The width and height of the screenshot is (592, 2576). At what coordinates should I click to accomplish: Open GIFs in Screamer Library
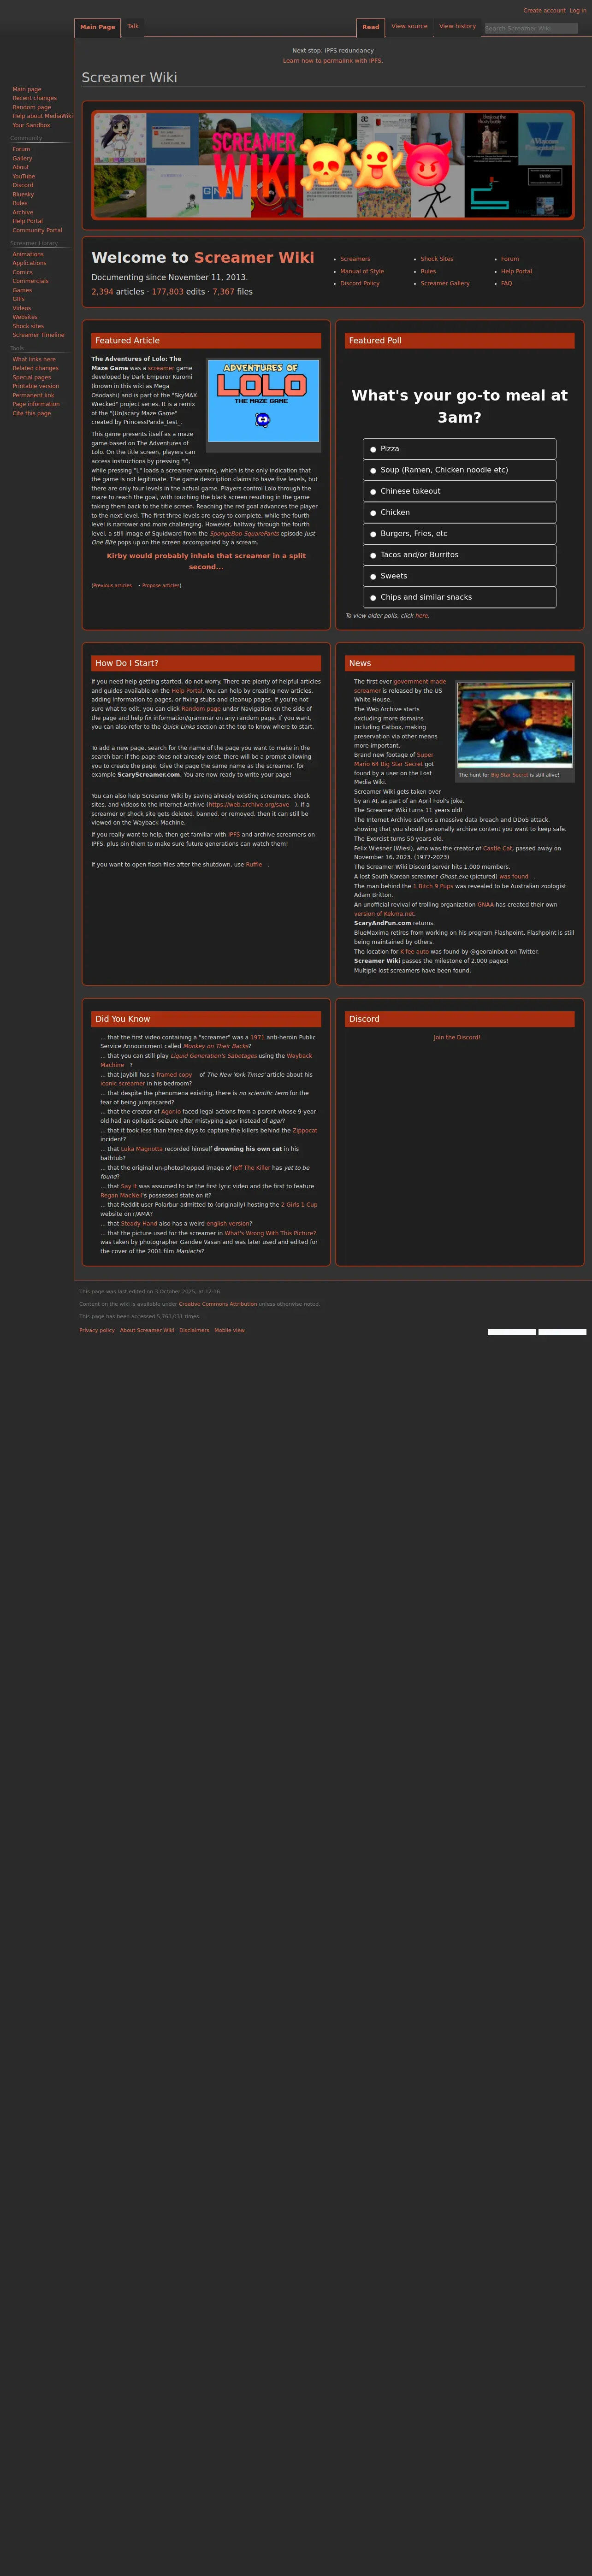point(18,299)
